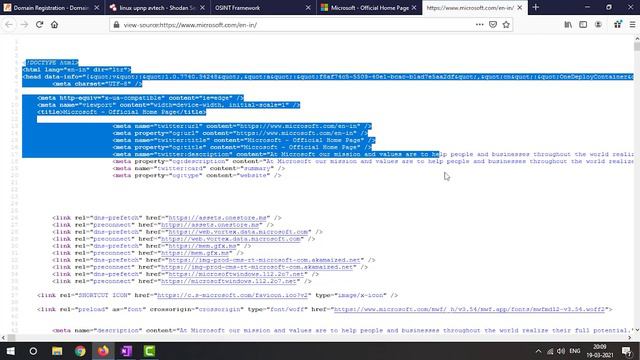Open the green C app in taskbar

[x=149, y=351]
